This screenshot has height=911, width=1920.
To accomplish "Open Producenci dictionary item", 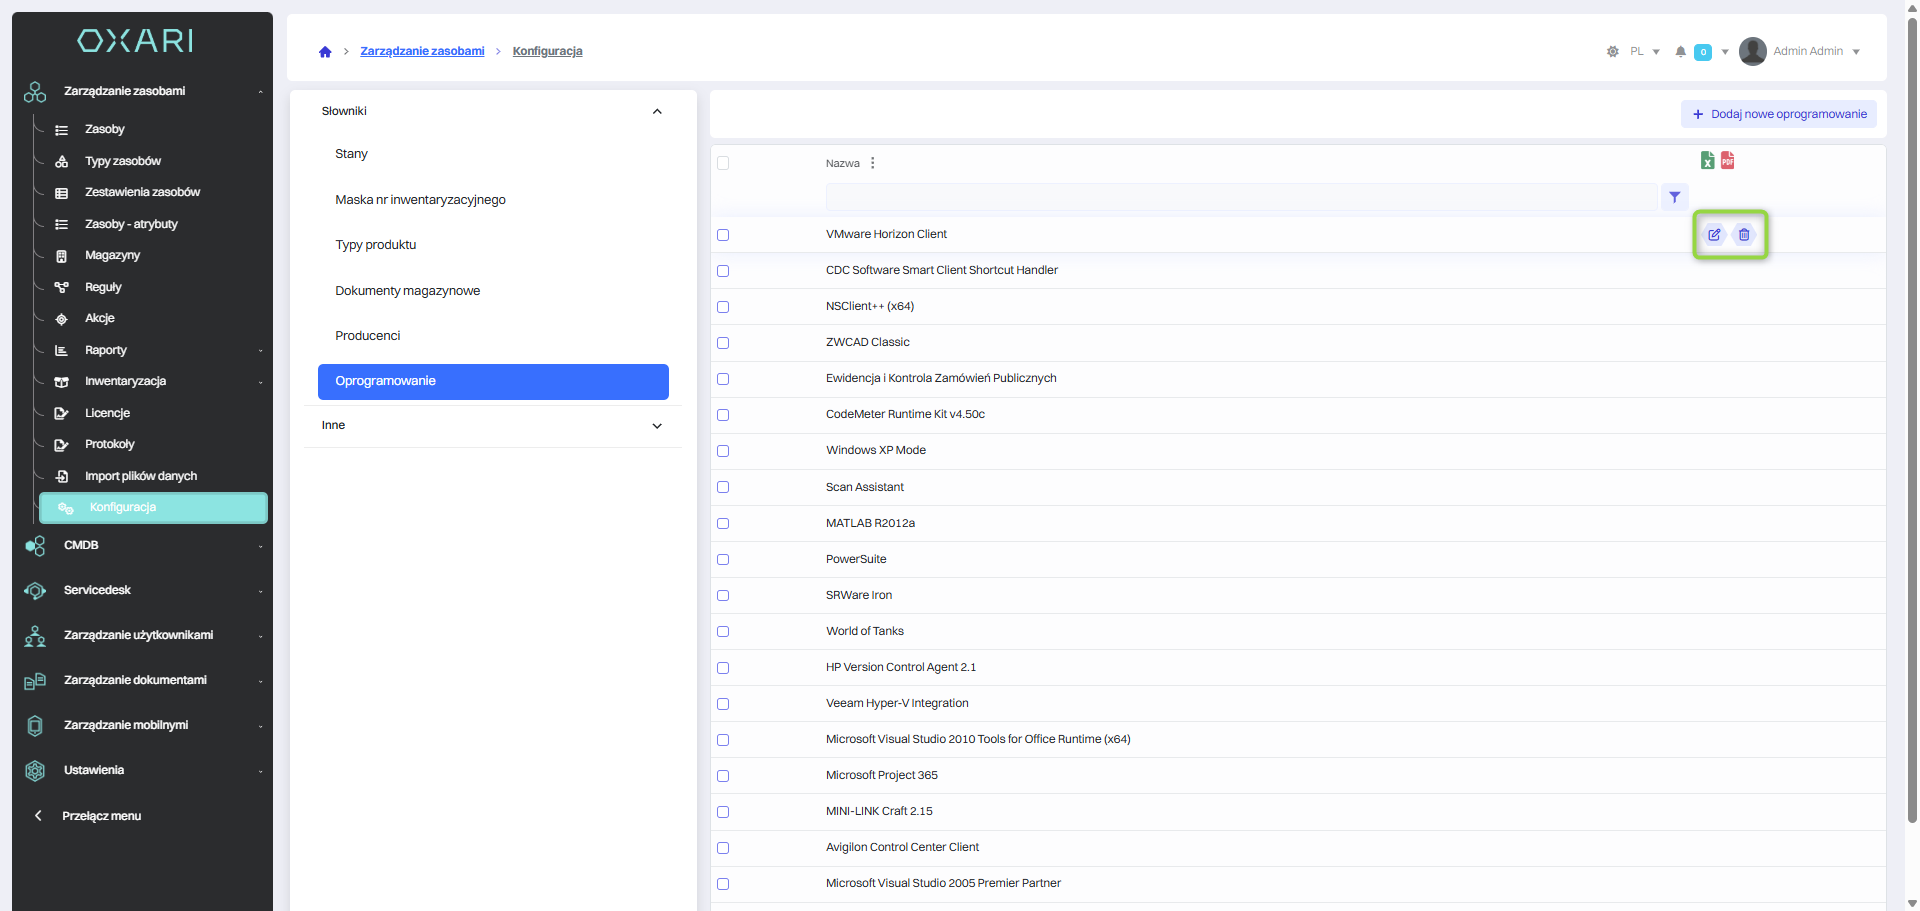I will tap(368, 336).
